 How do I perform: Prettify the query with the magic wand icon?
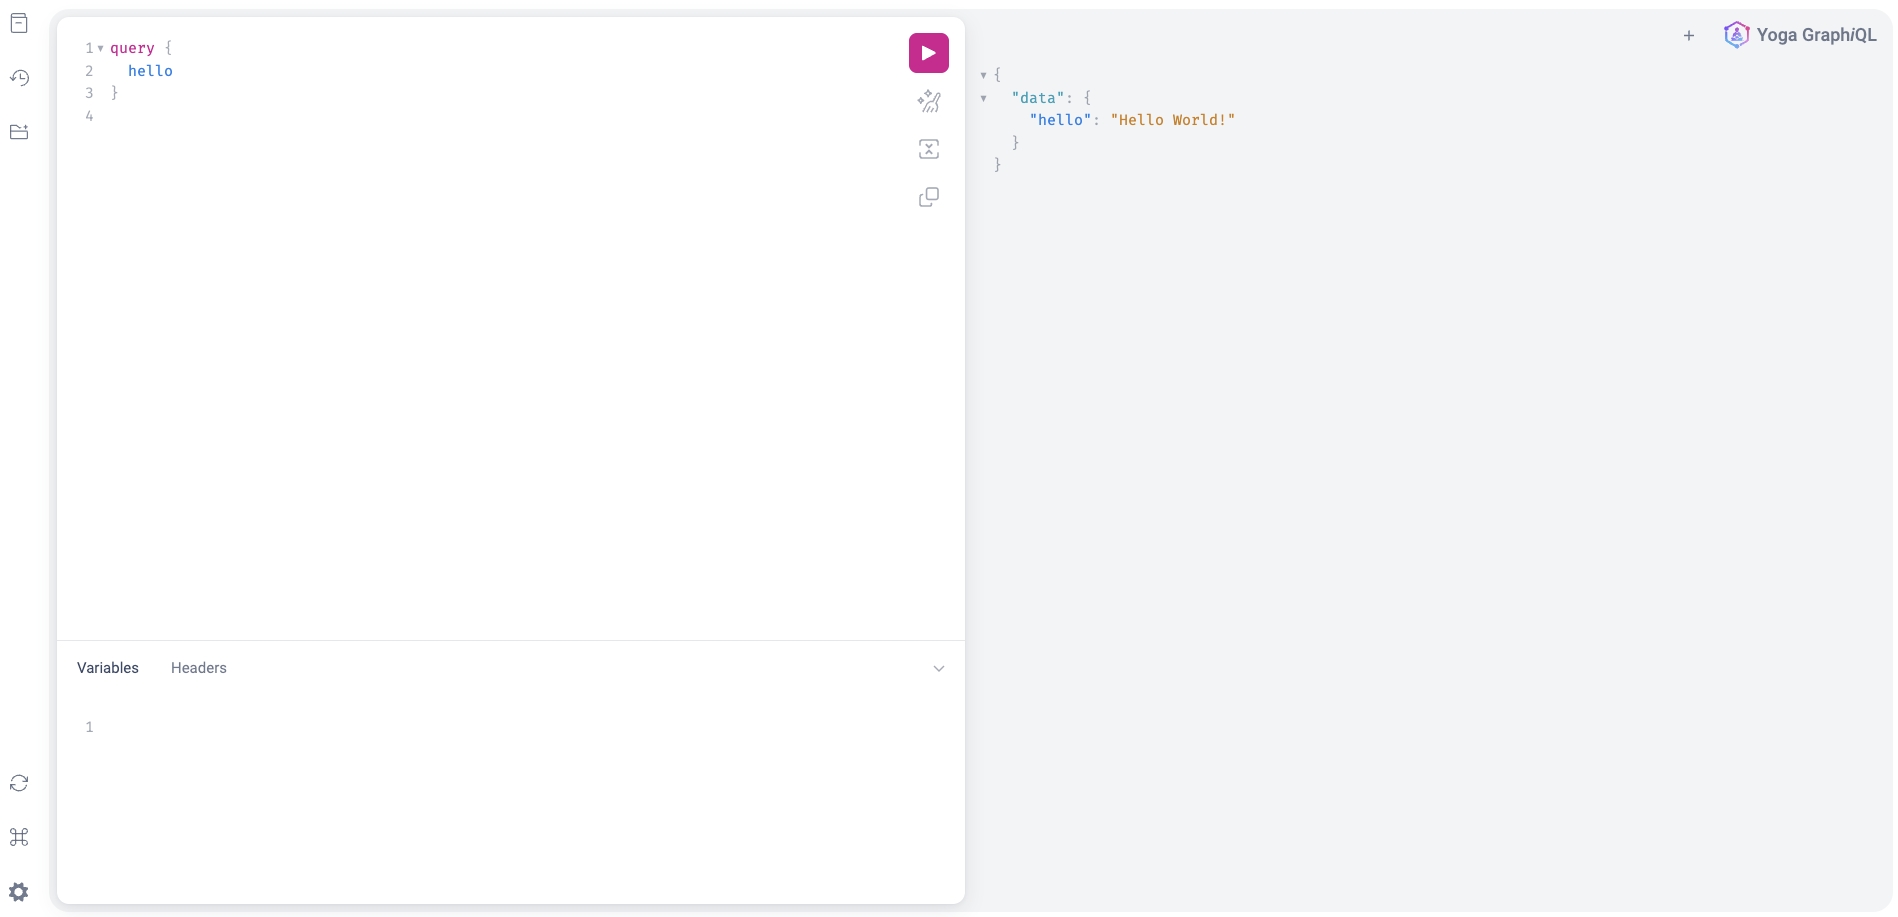click(928, 101)
